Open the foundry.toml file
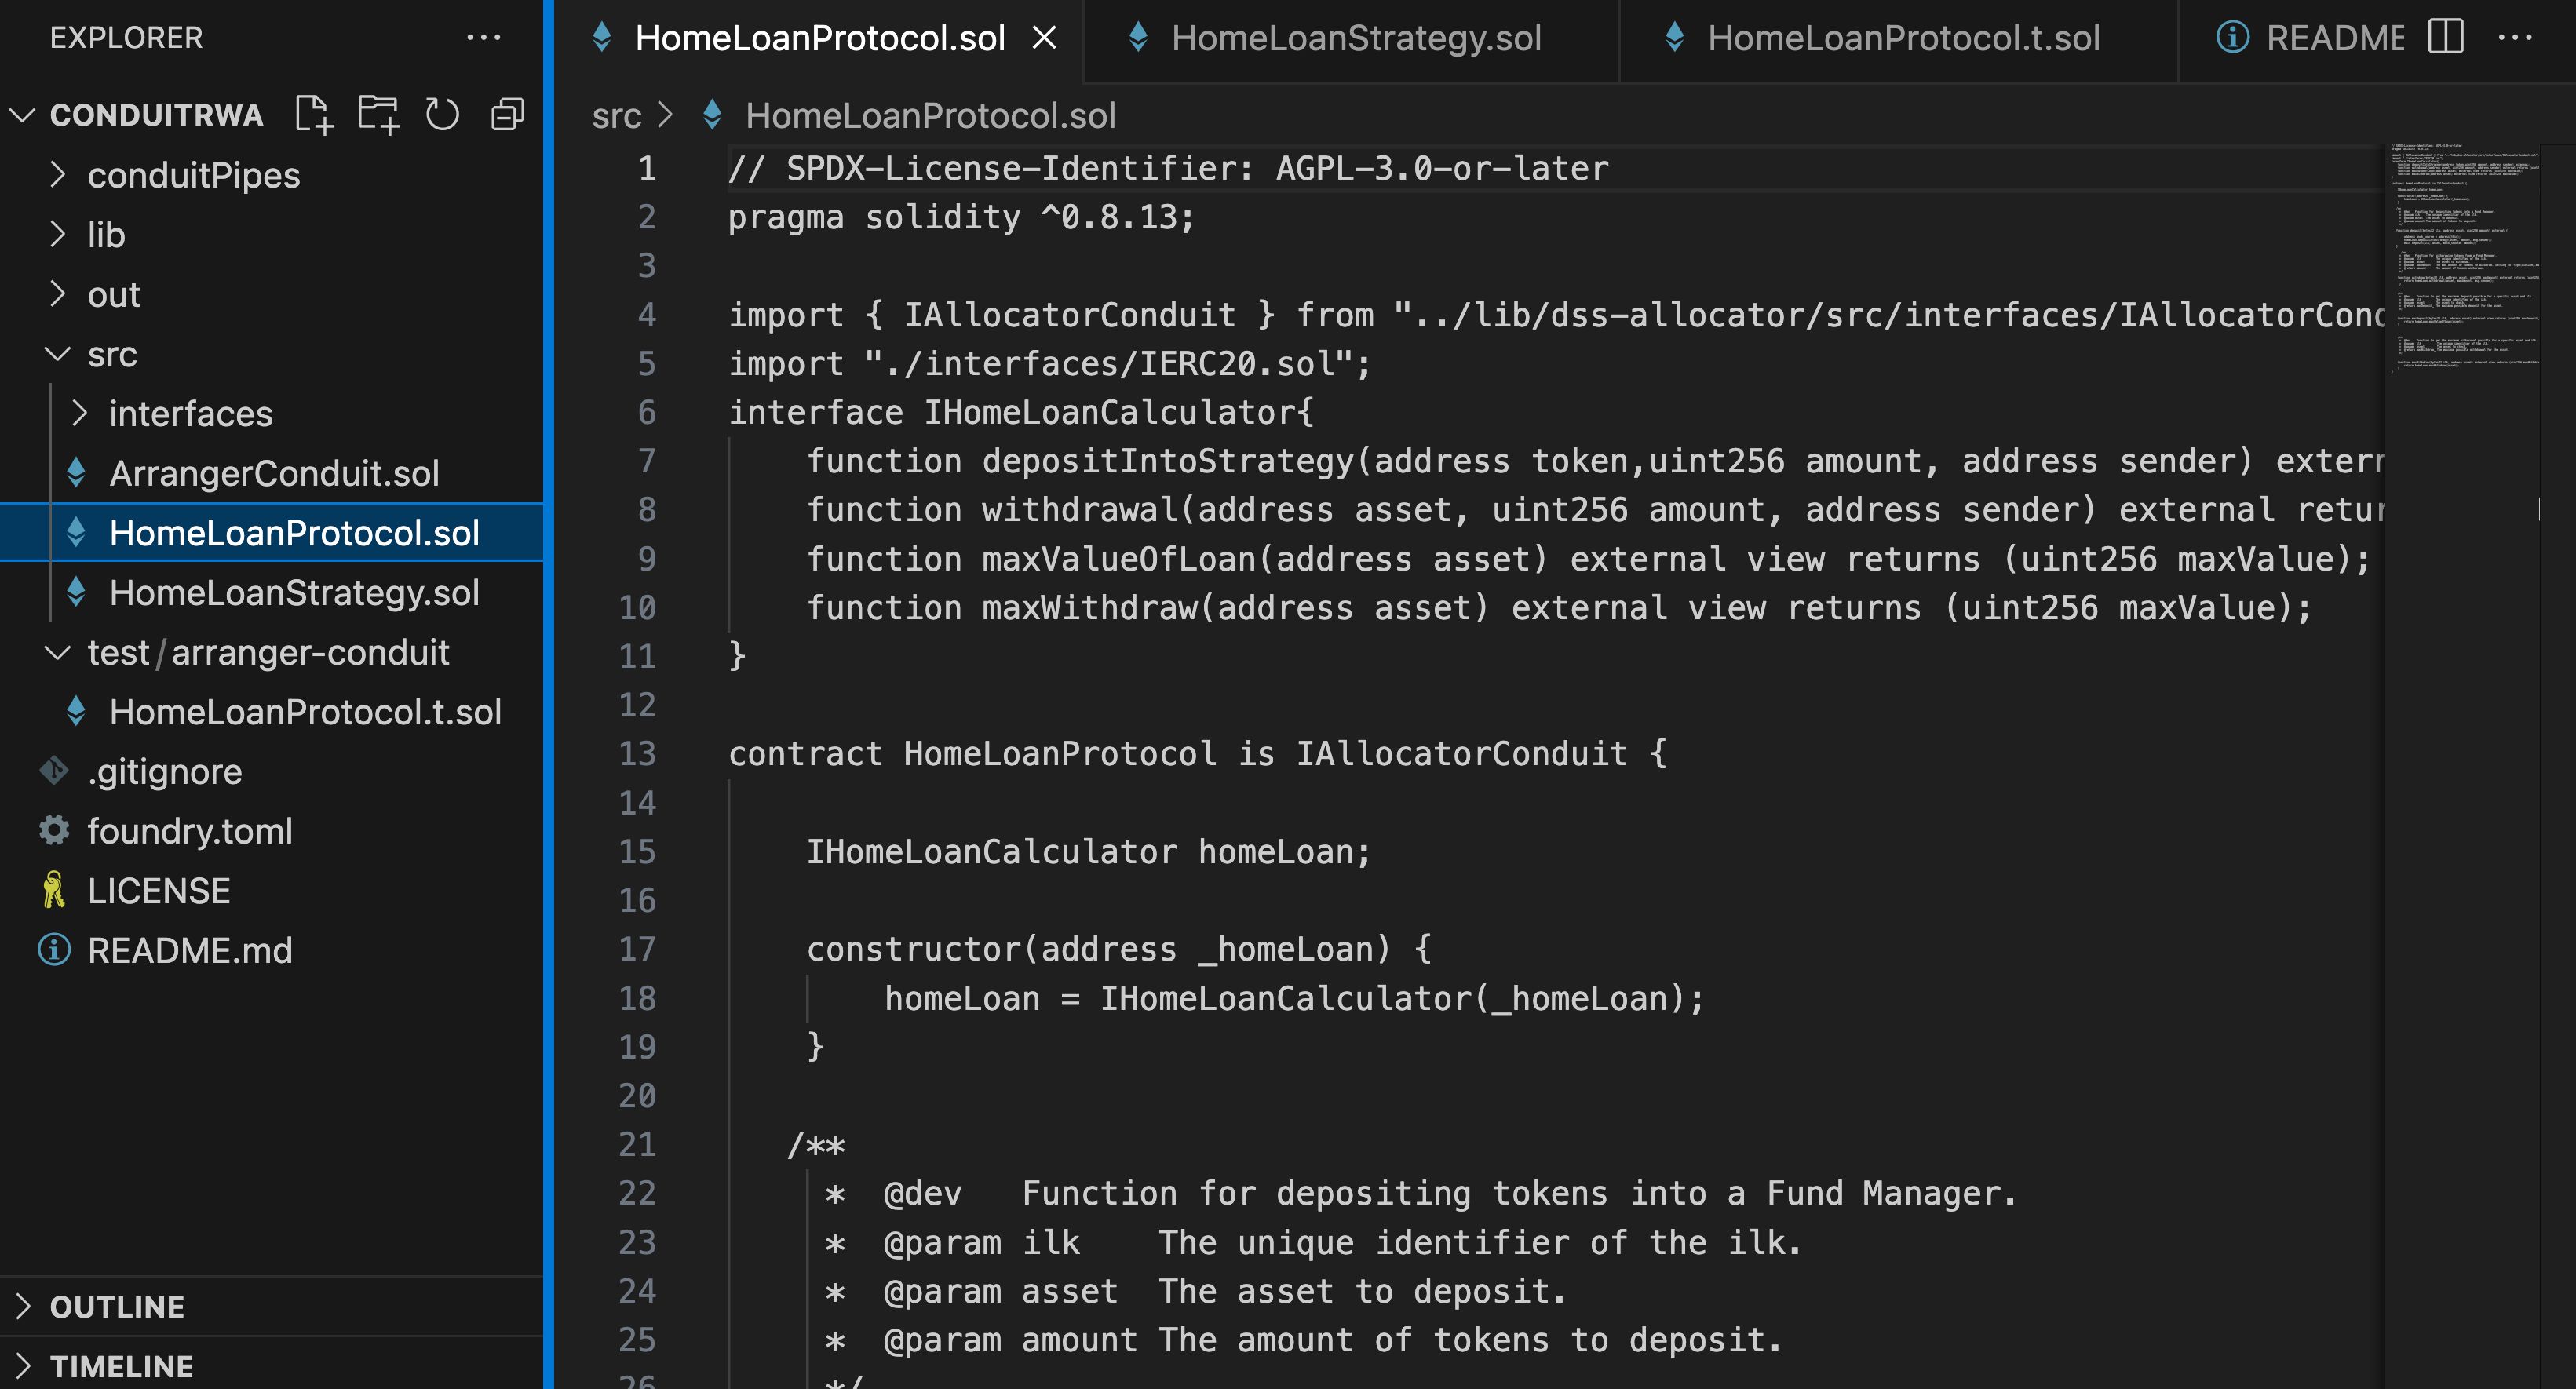The height and width of the screenshot is (1389, 2576). click(271, 831)
